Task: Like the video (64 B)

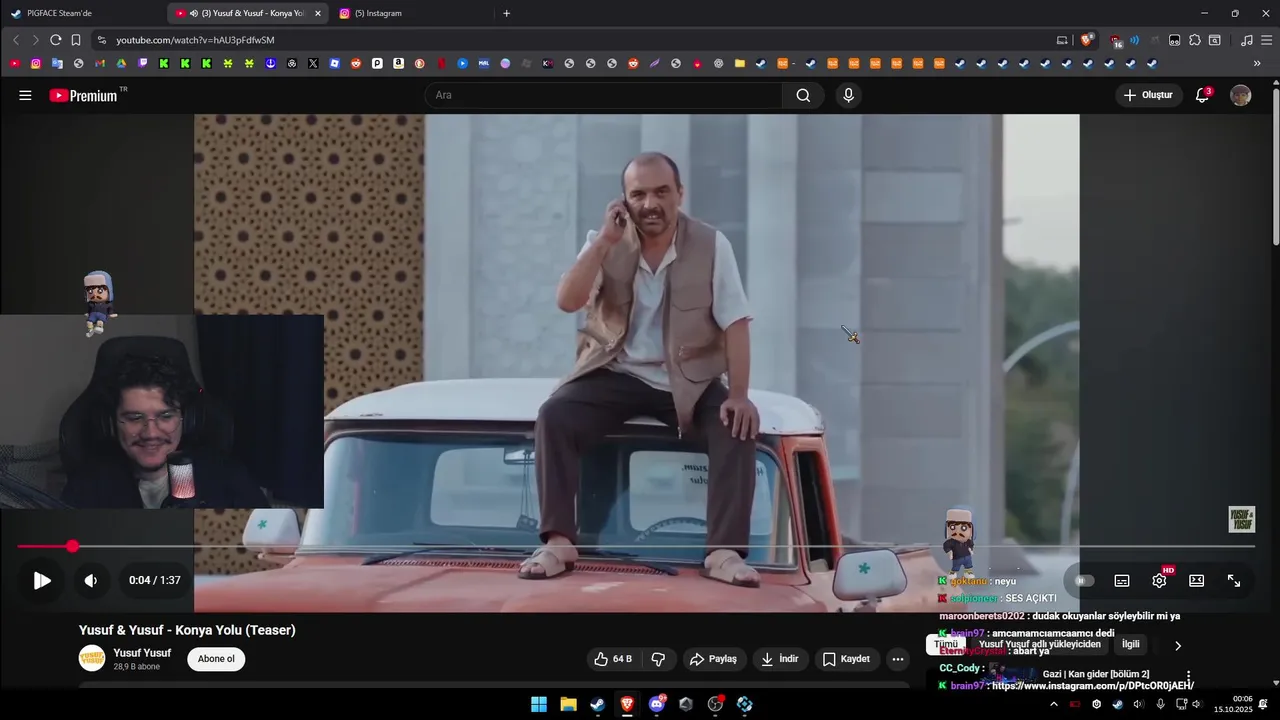Action: coord(612,659)
